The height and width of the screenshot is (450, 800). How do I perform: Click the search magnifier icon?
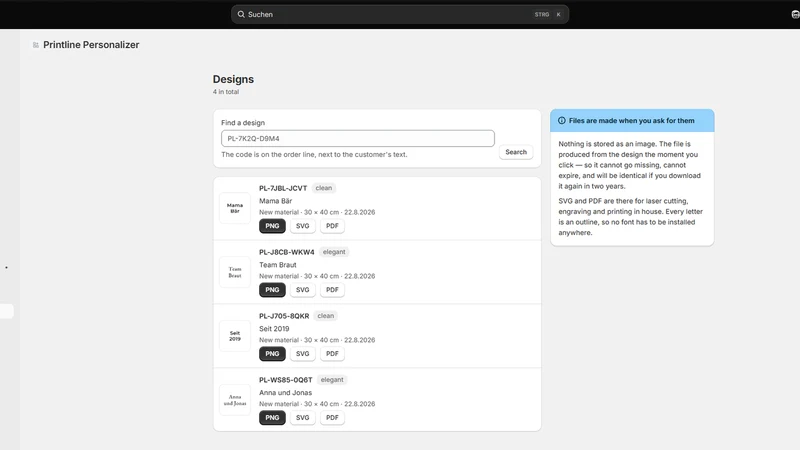pyautogui.click(x=241, y=14)
